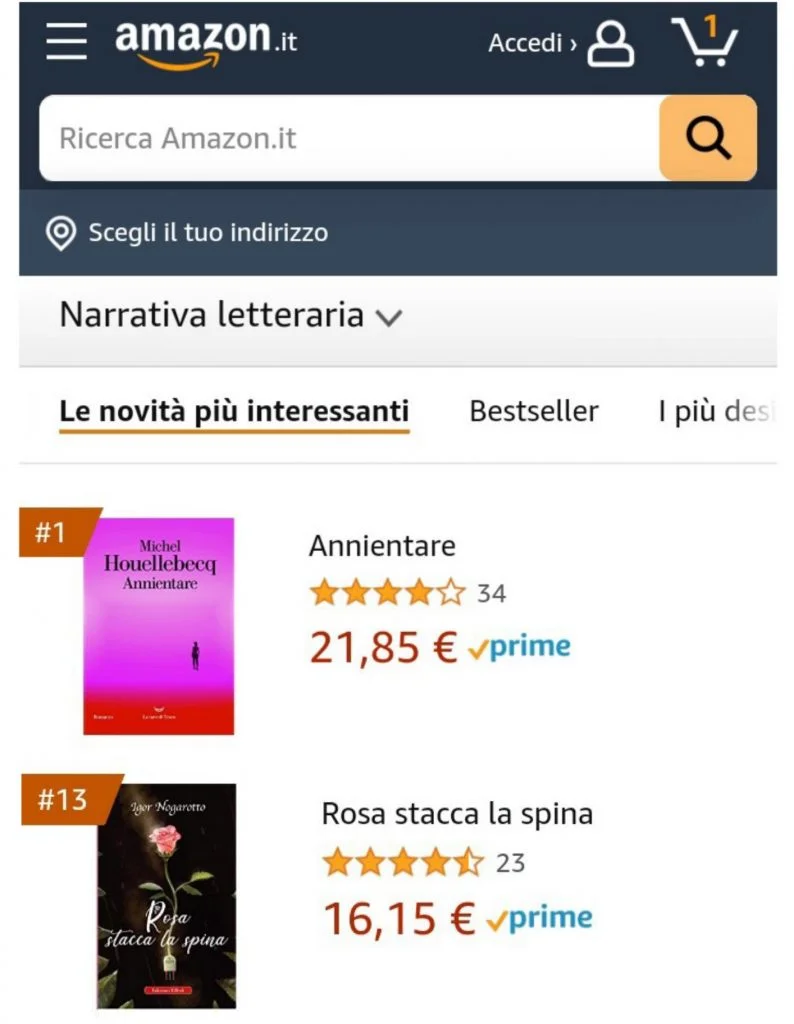The image size is (794, 1024).
Task: Click the location pin icon
Action: click(61, 233)
